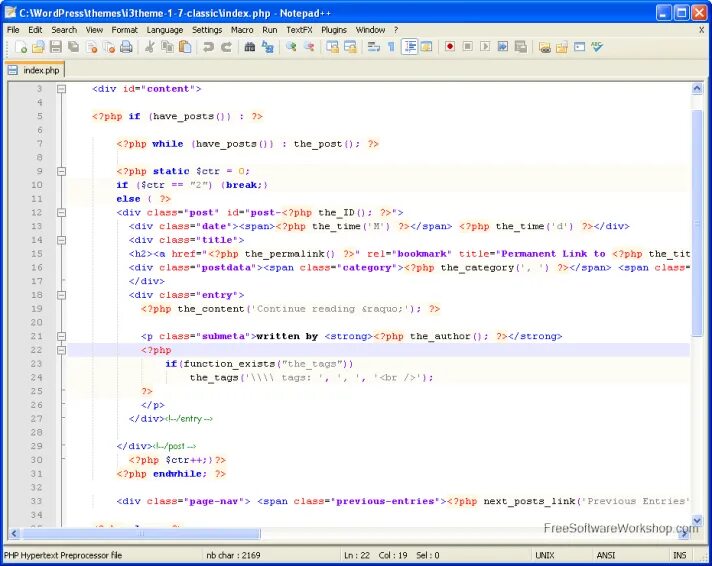Play back the recorded macro
This screenshot has height=566, width=712.
tap(485, 47)
